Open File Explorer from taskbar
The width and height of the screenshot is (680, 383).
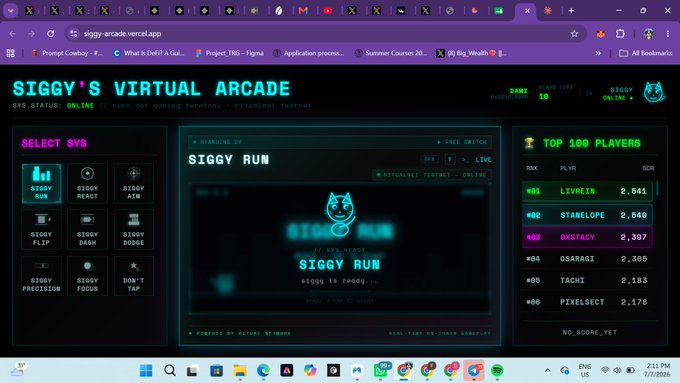(x=240, y=370)
